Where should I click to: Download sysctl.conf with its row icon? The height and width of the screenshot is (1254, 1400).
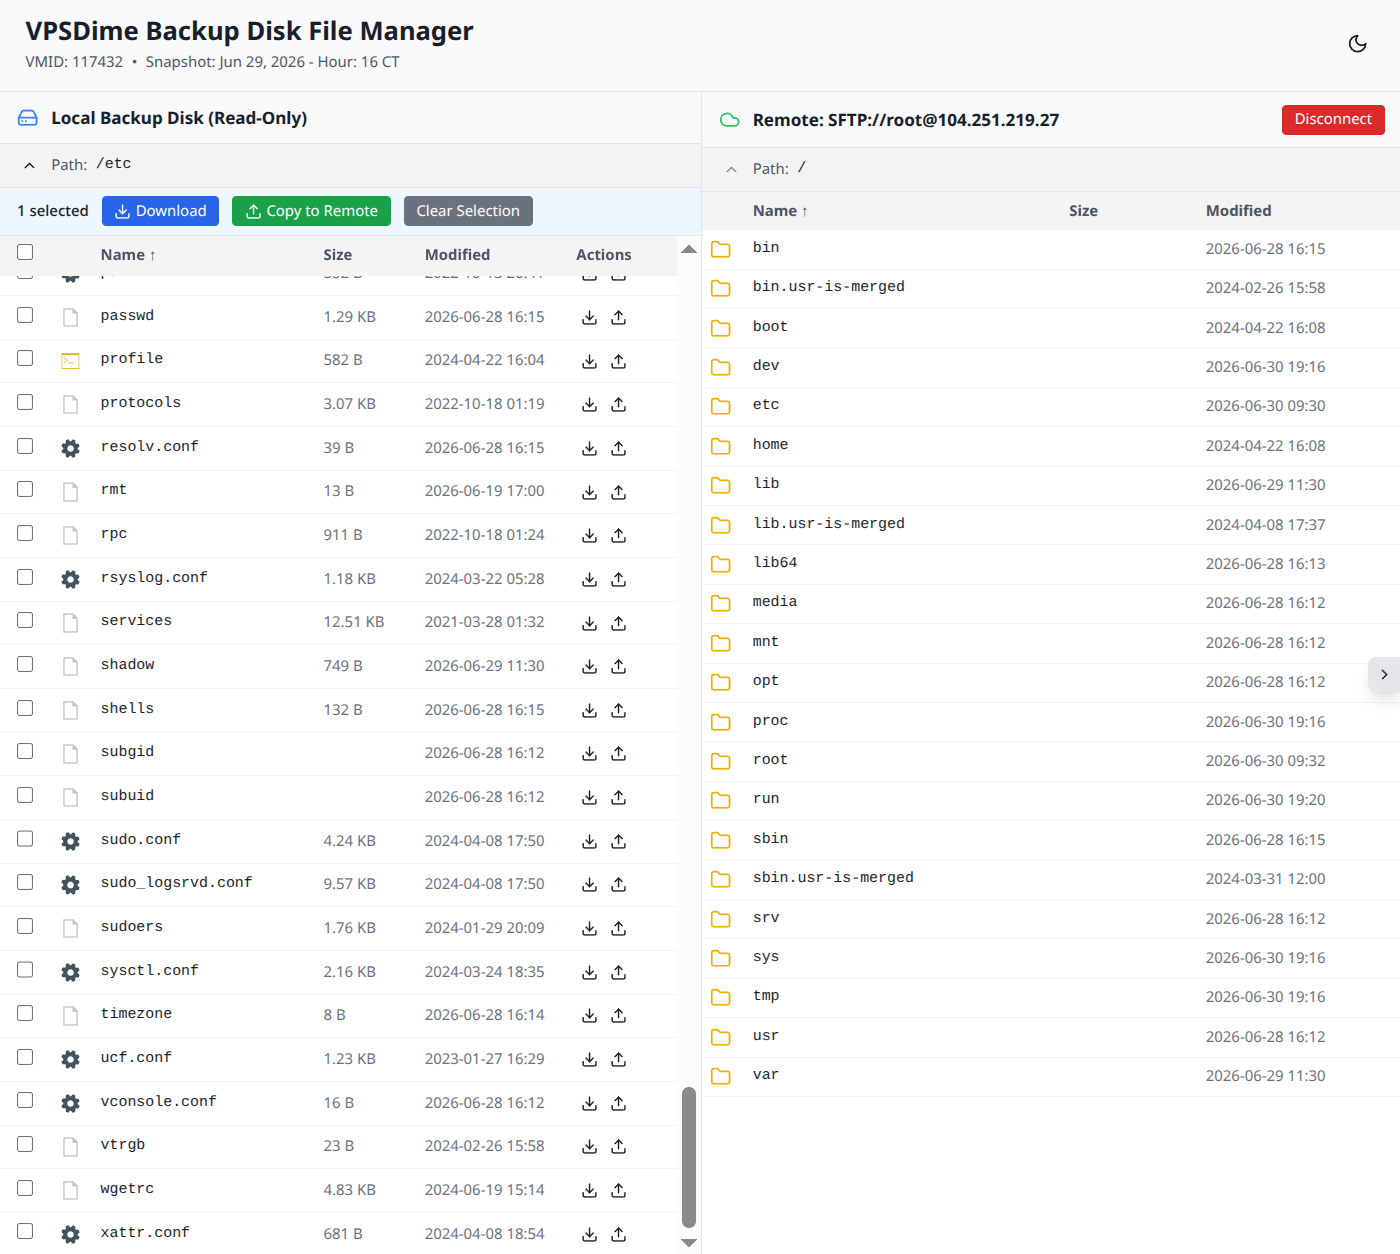click(x=590, y=972)
